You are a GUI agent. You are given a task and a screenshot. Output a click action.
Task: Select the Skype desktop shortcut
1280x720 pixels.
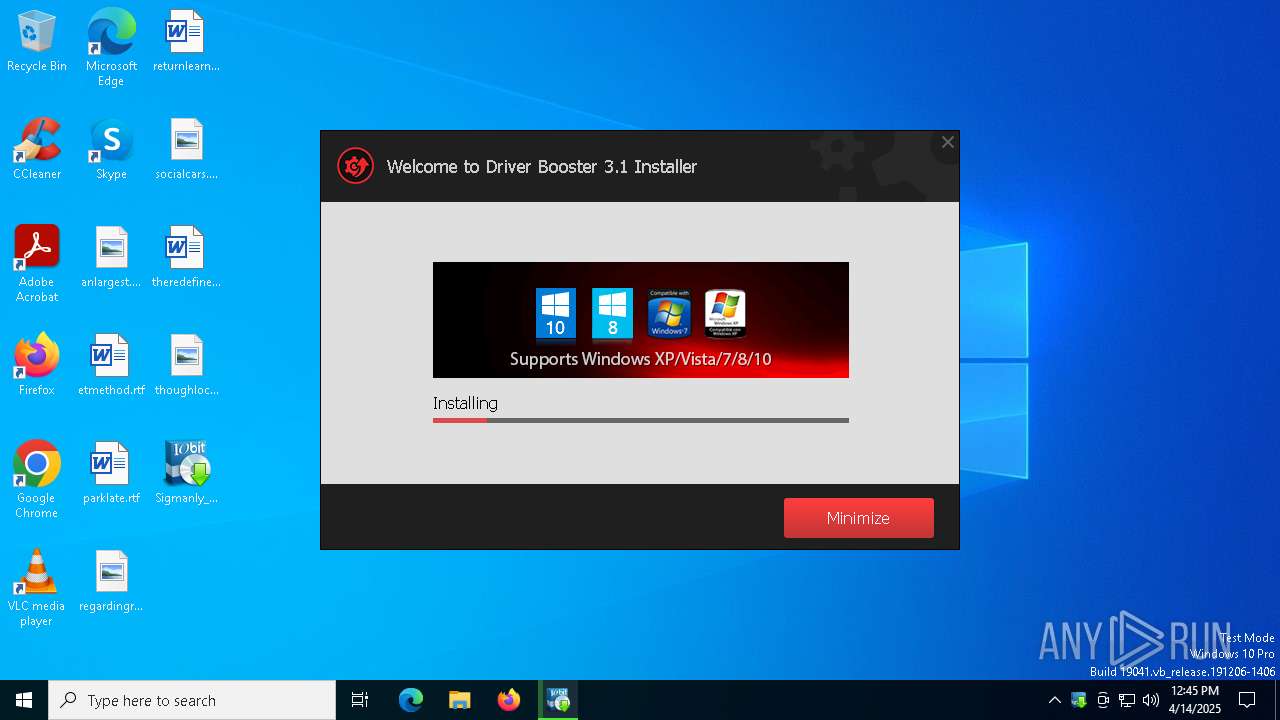pos(111,150)
